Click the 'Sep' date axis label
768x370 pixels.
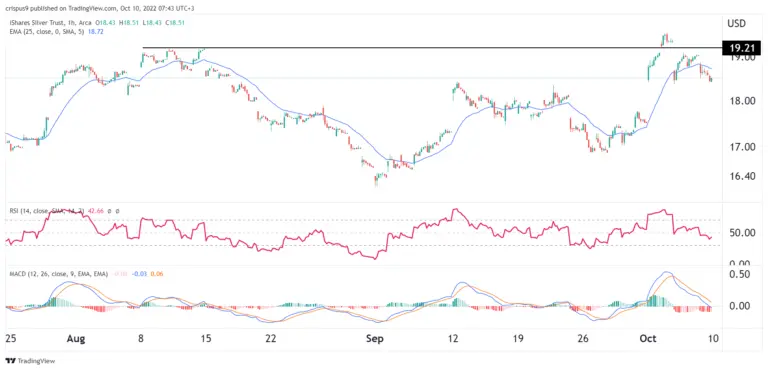(x=374, y=338)
